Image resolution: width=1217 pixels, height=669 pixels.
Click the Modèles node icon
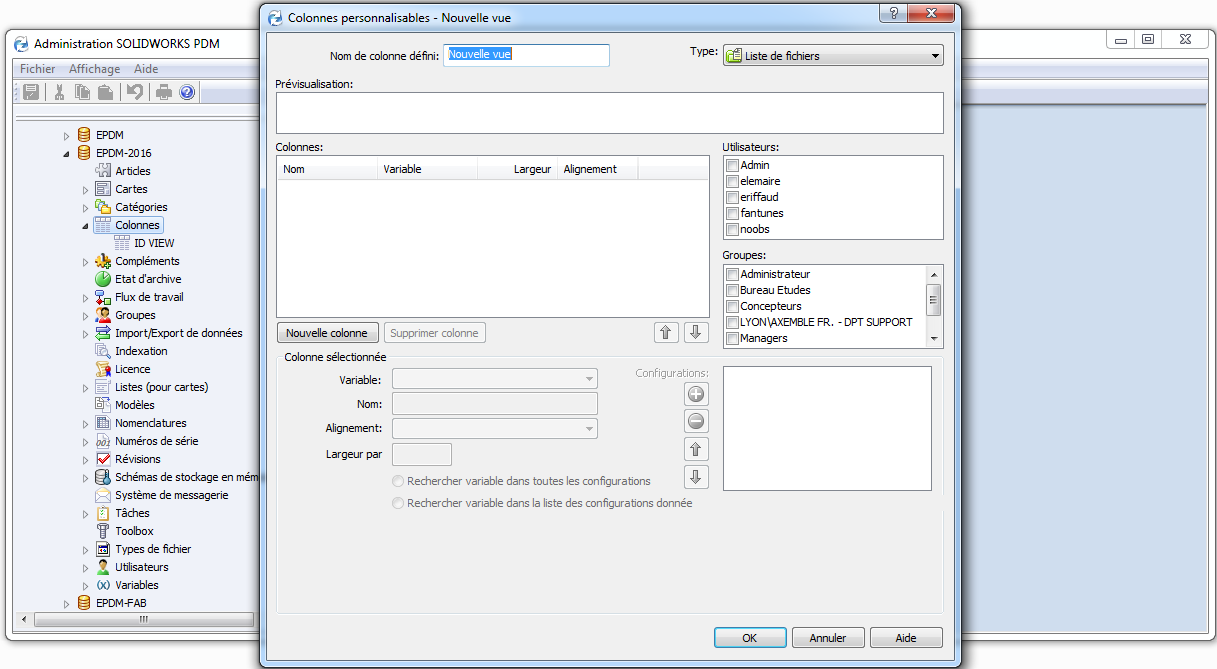[103, 405]
